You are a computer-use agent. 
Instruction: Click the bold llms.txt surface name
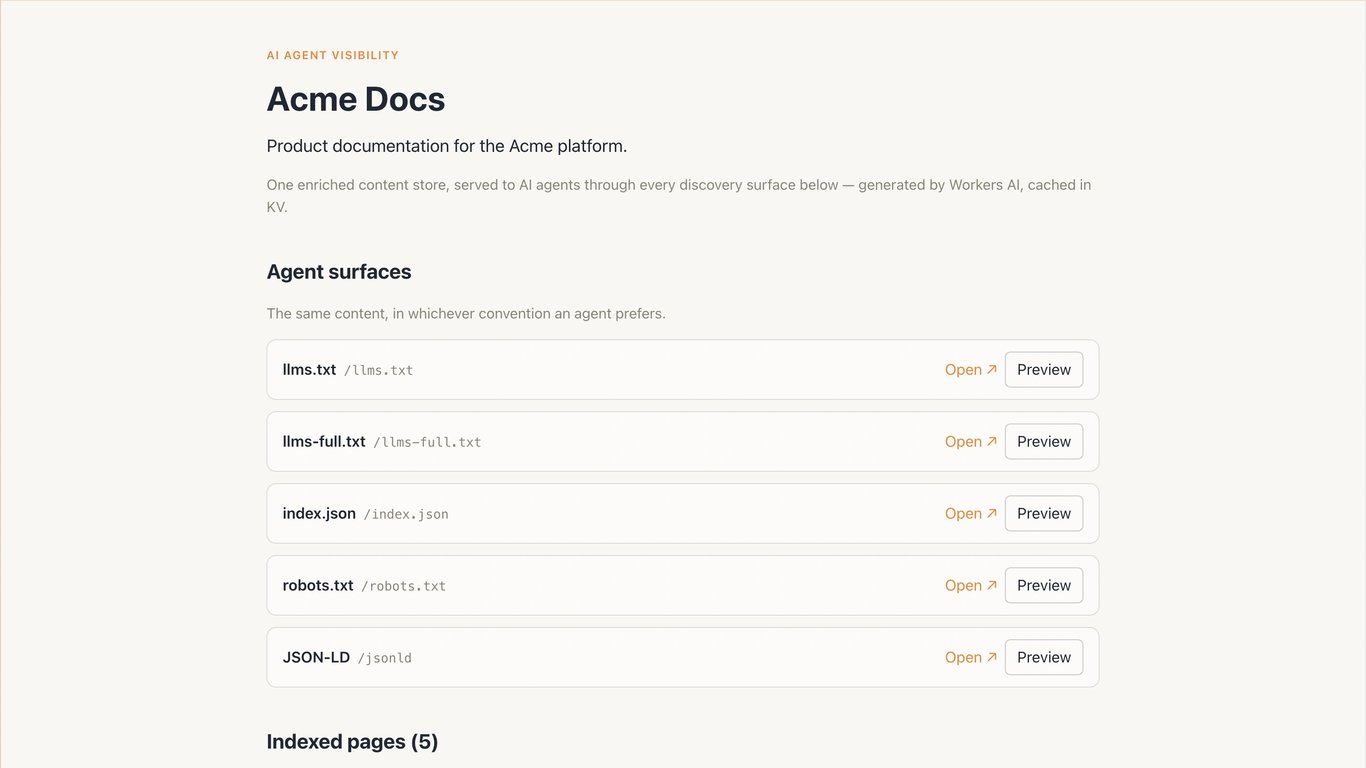click(310, 370)
